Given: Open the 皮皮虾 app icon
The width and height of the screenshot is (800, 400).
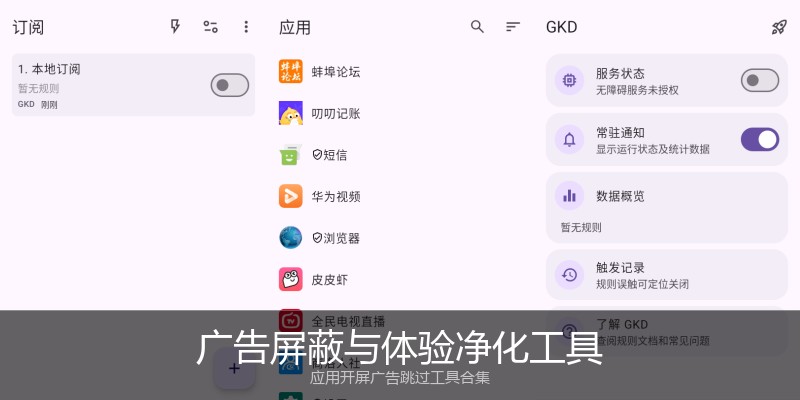Looking at the screenshot, I should [291, 279].
